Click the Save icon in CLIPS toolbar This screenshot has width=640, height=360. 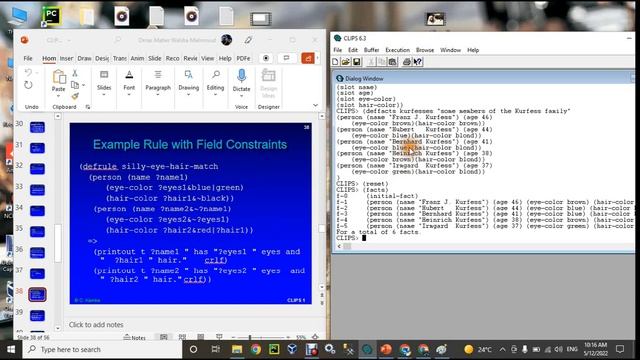[356, 62]
